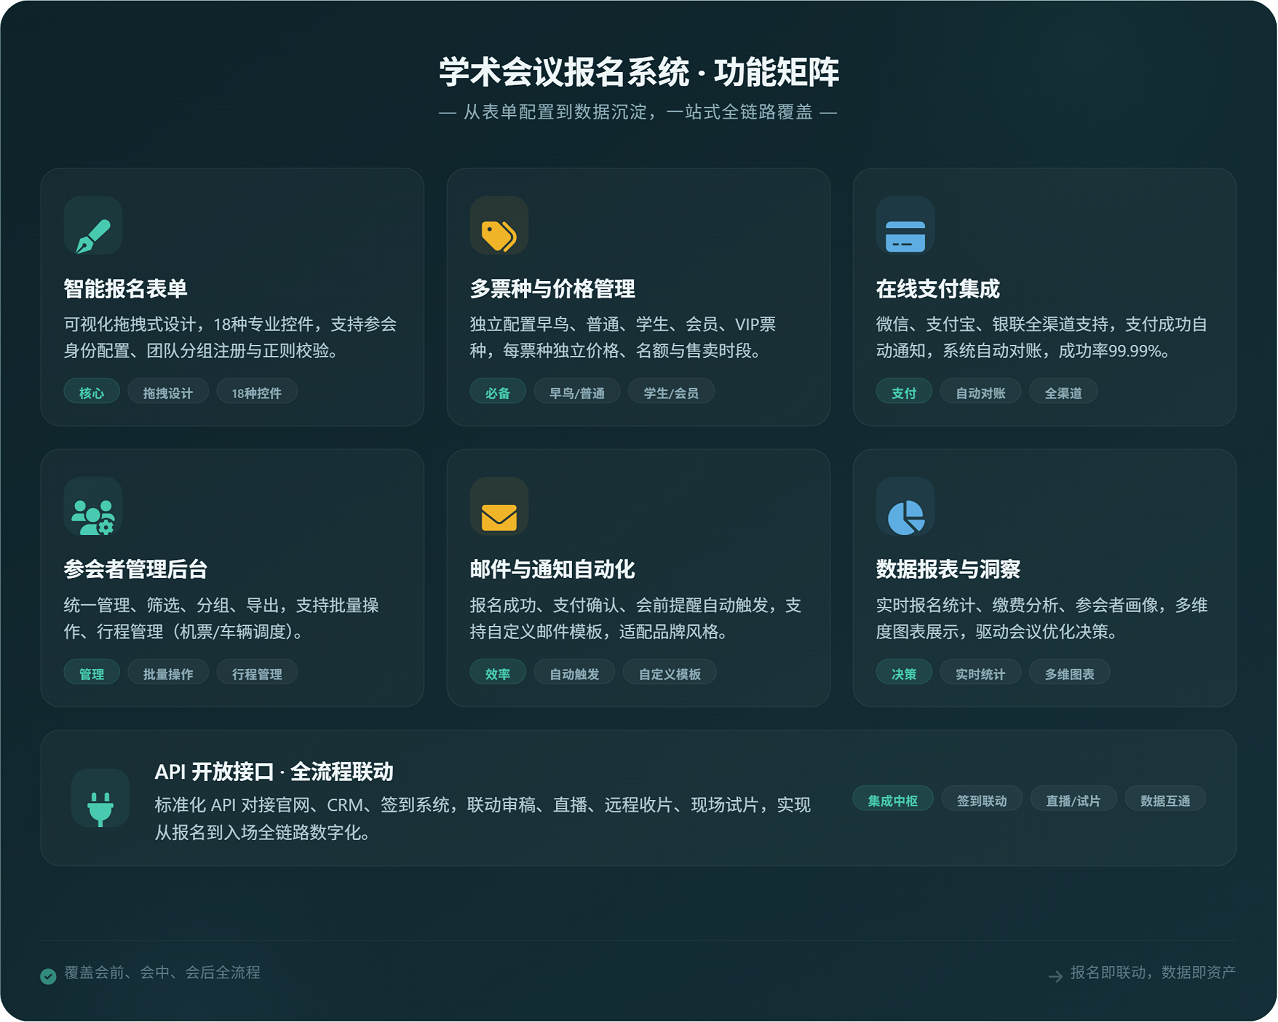This screenshot has width=1278, height=1022.
Task: Click the plug icon of API 开放接口
Action: coord(100,808)
